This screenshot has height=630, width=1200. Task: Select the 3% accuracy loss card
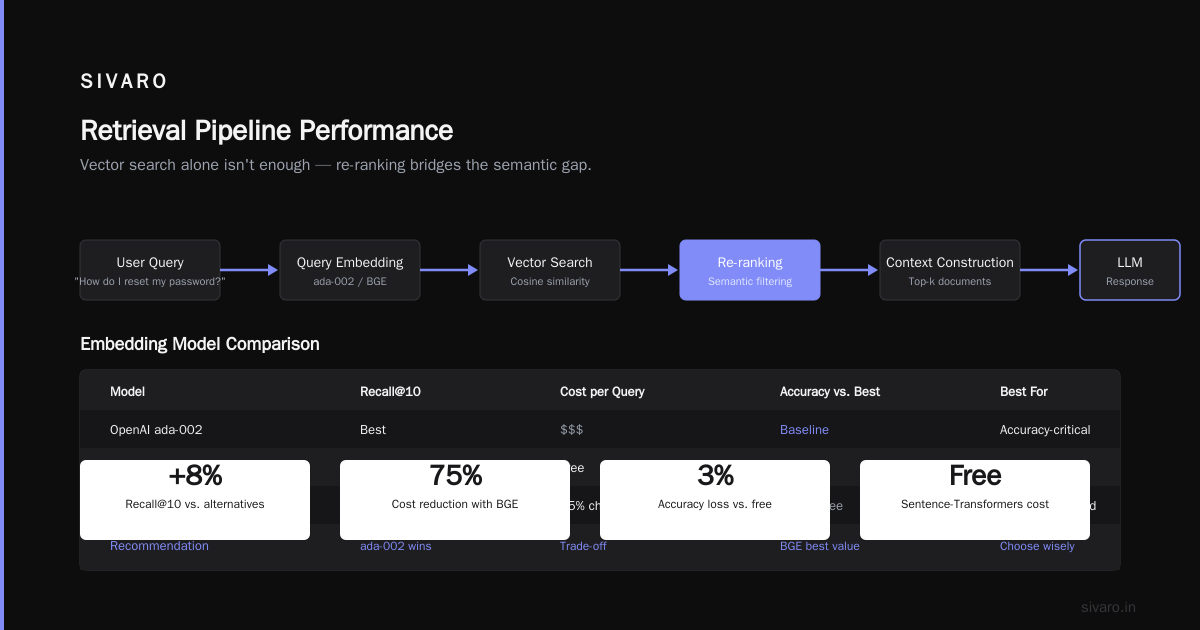coord(715,500)
